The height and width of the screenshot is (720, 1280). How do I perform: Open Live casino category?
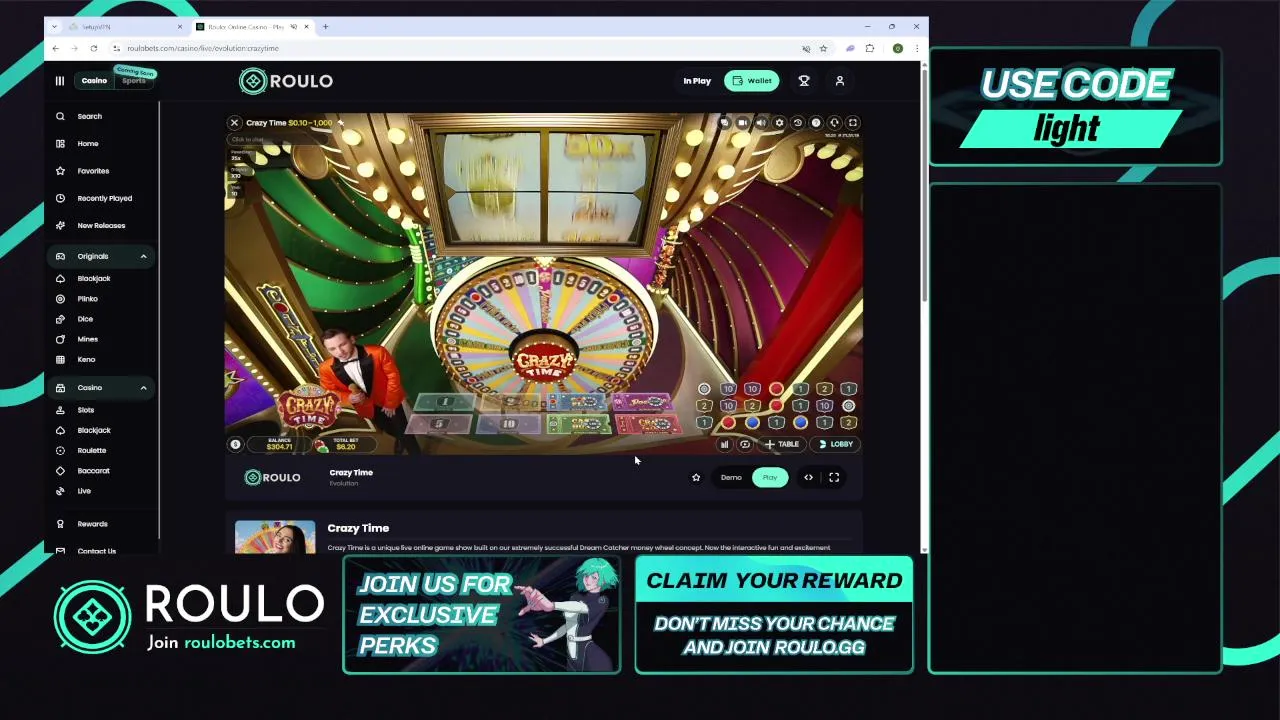click(83, 491)
